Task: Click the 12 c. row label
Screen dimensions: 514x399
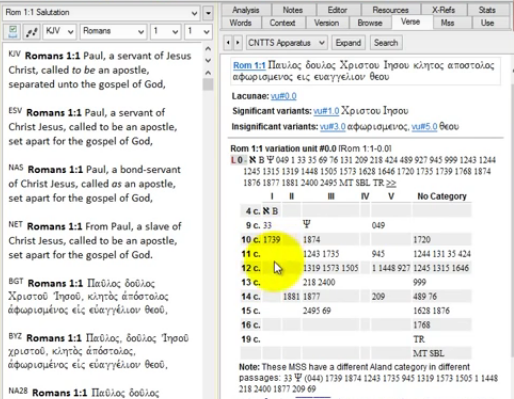Action: pos(251,268)
